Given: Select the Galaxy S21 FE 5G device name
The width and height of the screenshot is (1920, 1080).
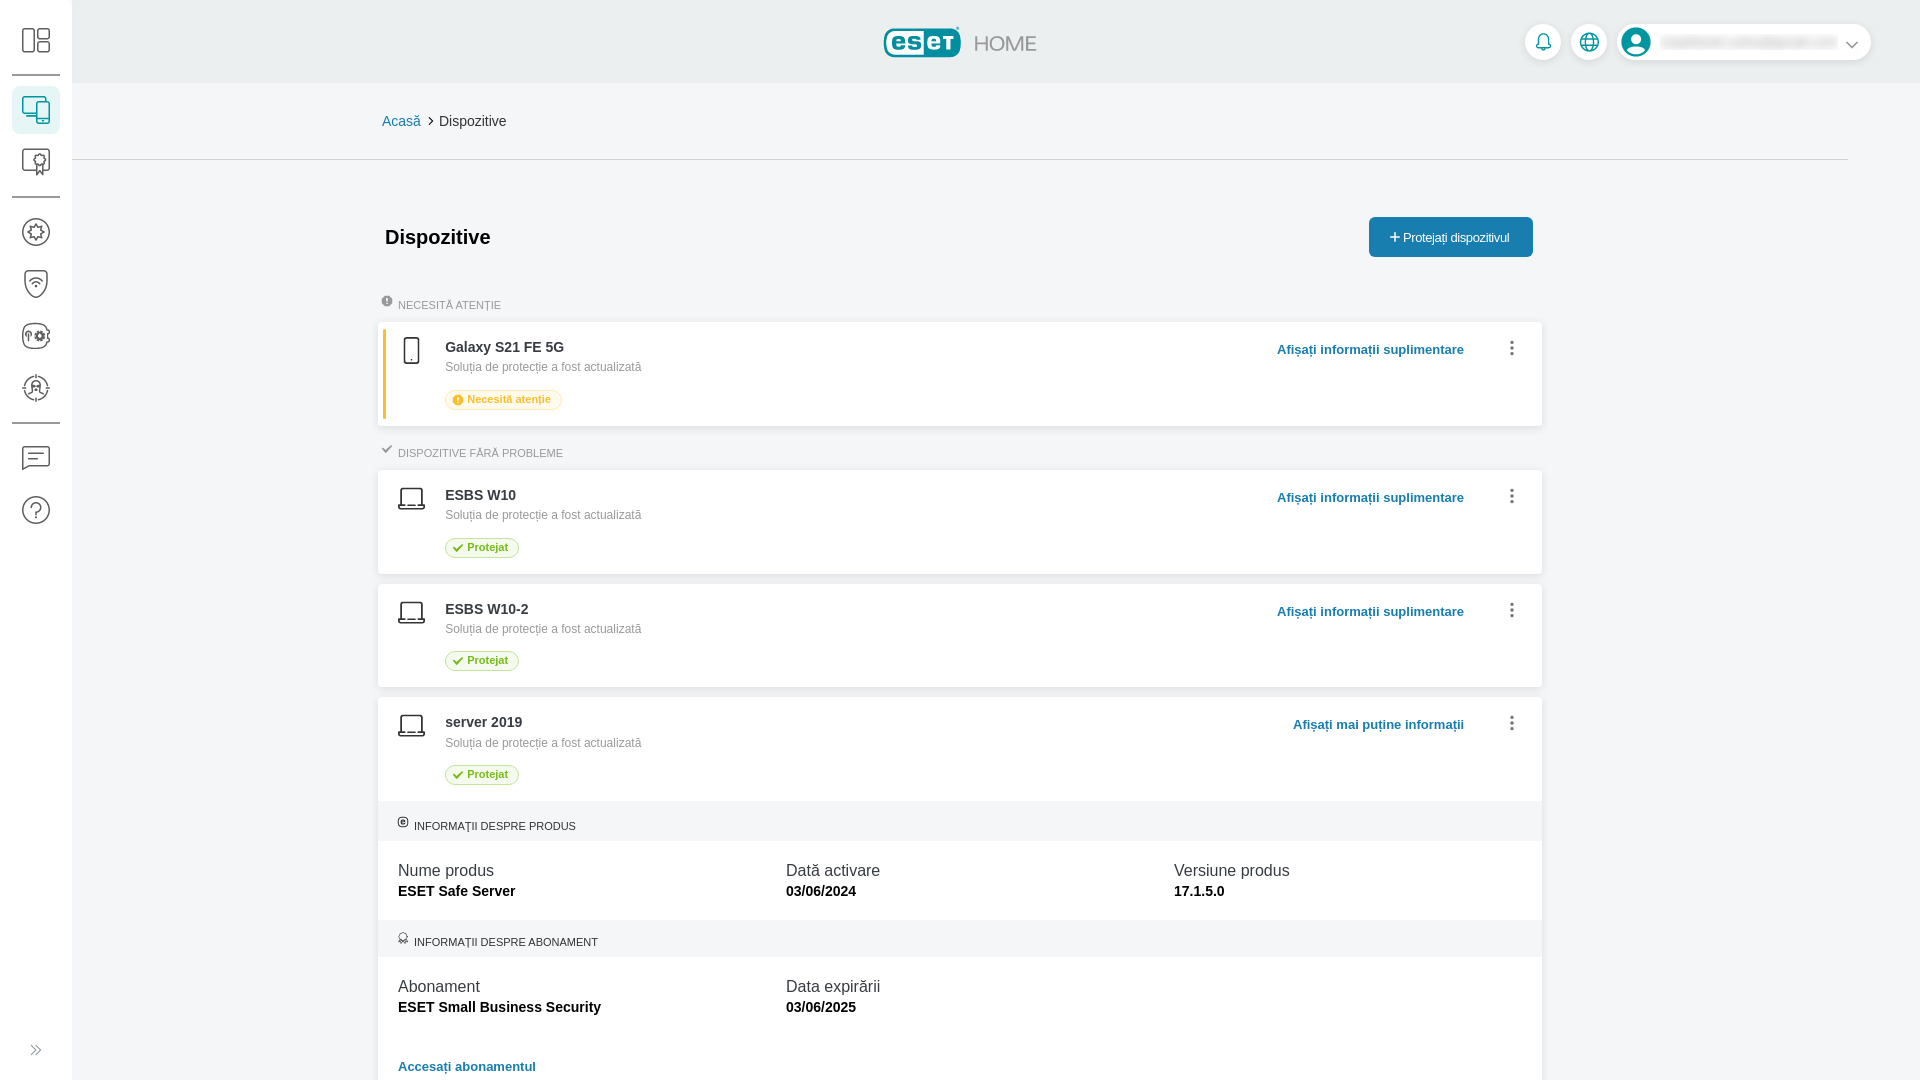Looking at the screenshot, I should 504,347.
